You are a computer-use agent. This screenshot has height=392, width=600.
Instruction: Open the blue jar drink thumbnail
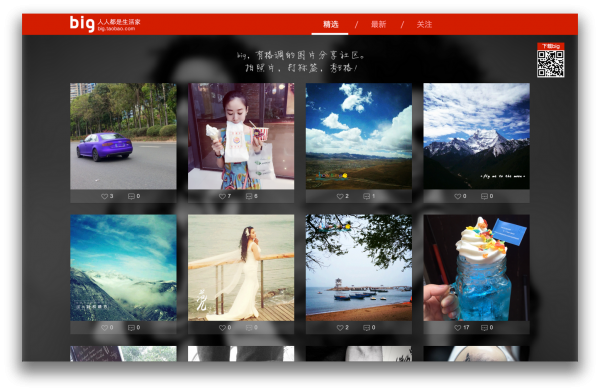pyautogui.click(x=476, y=268)
